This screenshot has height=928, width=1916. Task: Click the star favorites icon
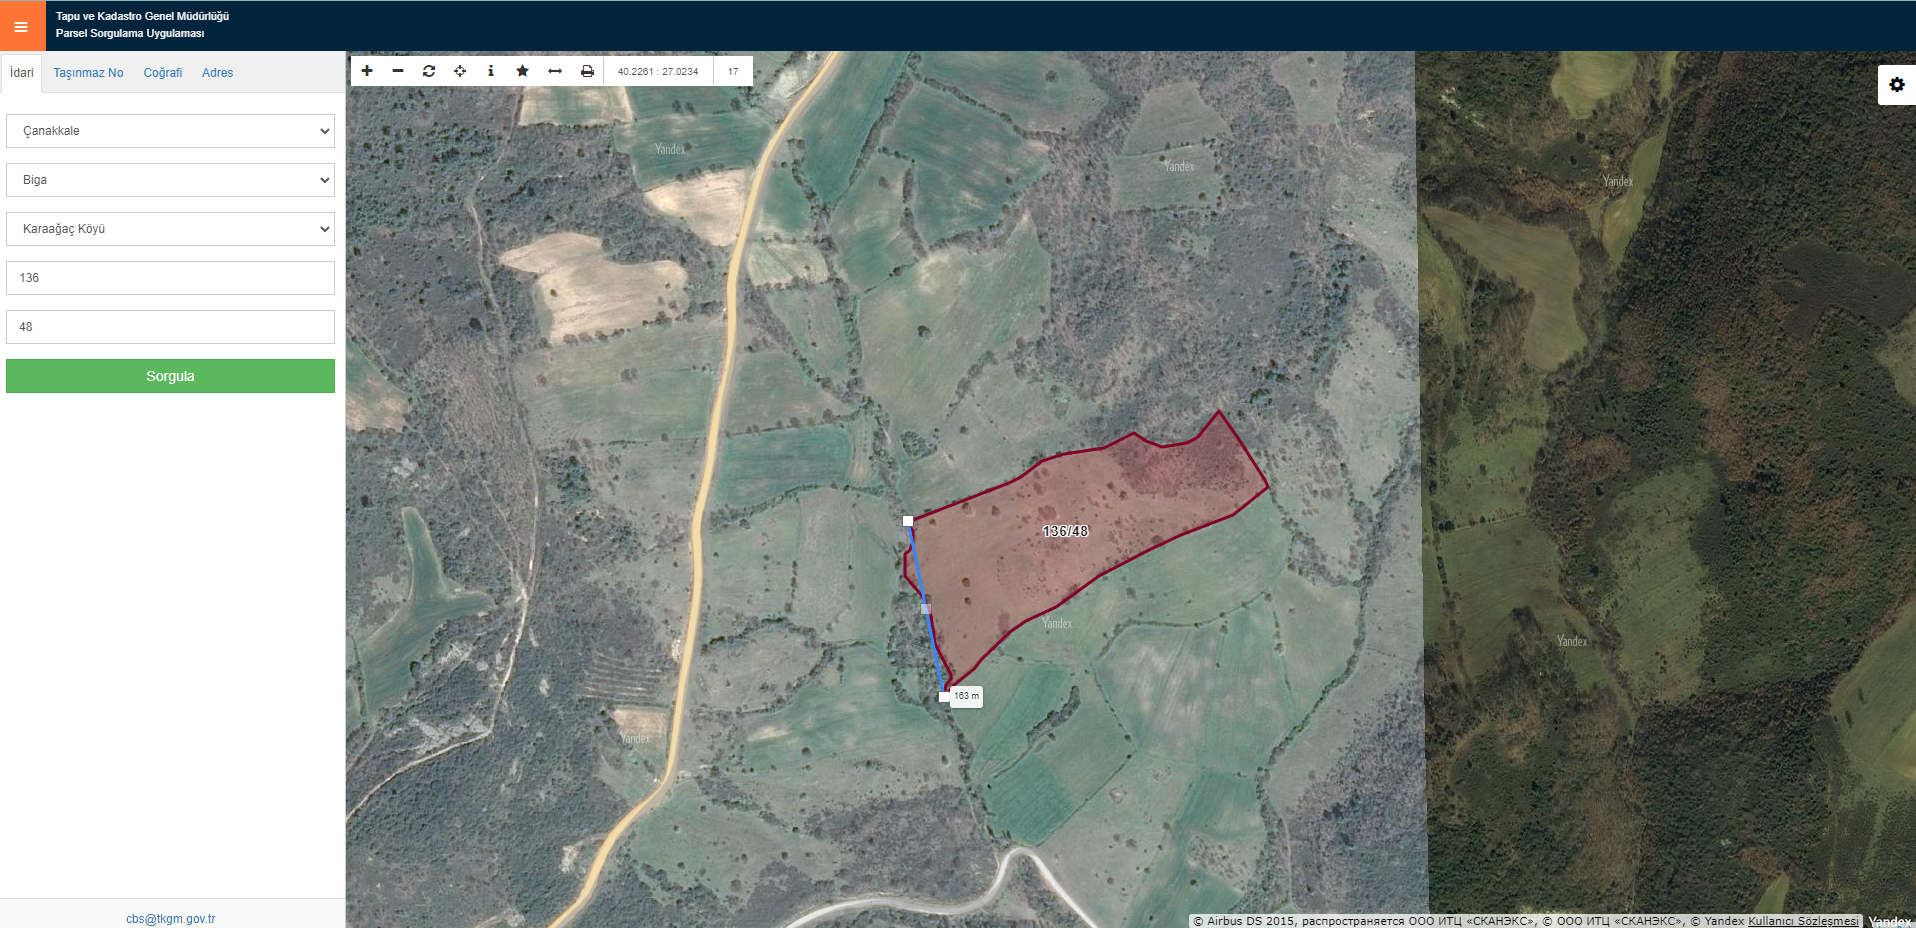pos(522,71)
